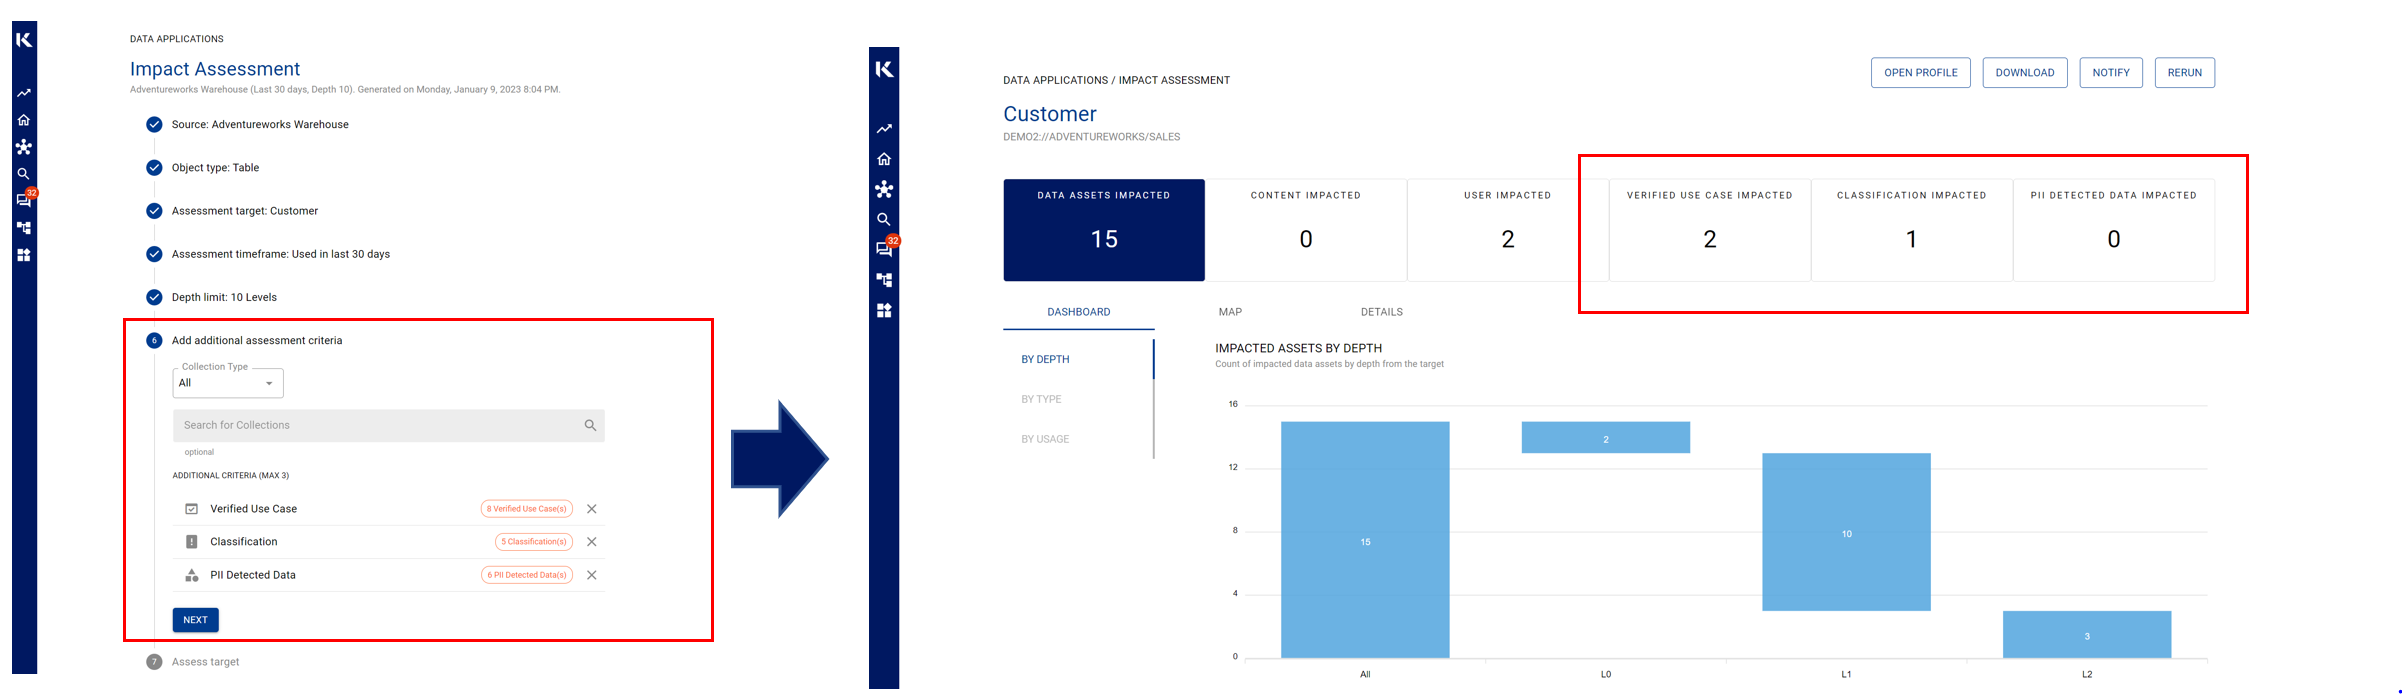This screenshot has width=2402, height=696.
Task: Expand the Depth limit: 10 Levels step
Action: point(224,297)
